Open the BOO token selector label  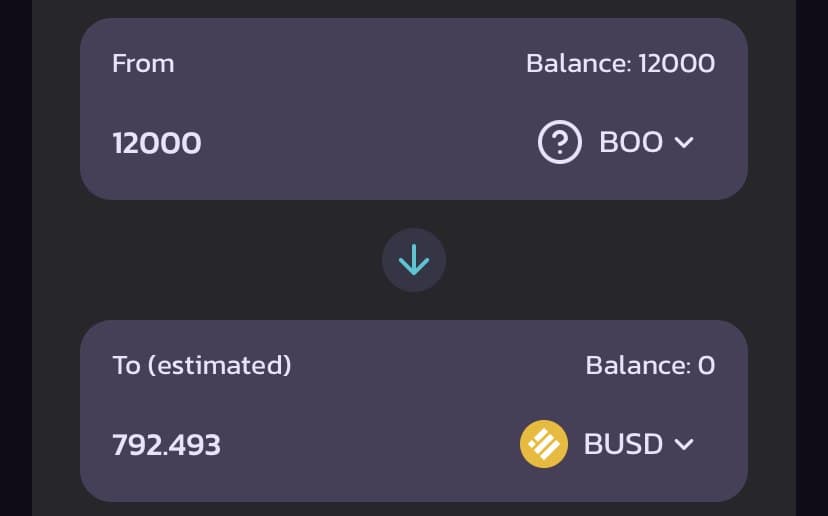631,143
